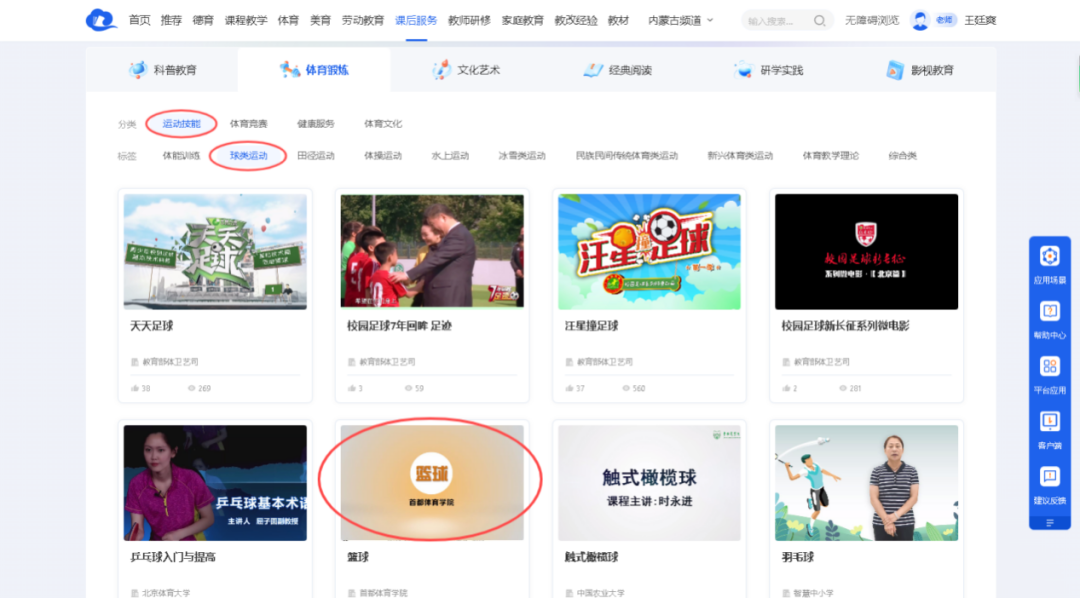Open the 天天足球 course thumbnail

tap(215, 251)
